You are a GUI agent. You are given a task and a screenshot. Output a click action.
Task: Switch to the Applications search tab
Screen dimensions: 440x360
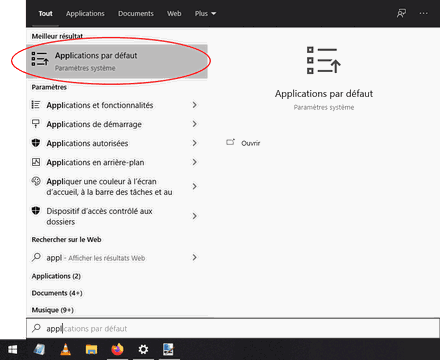pyautogui.click(x=85, y=14)
